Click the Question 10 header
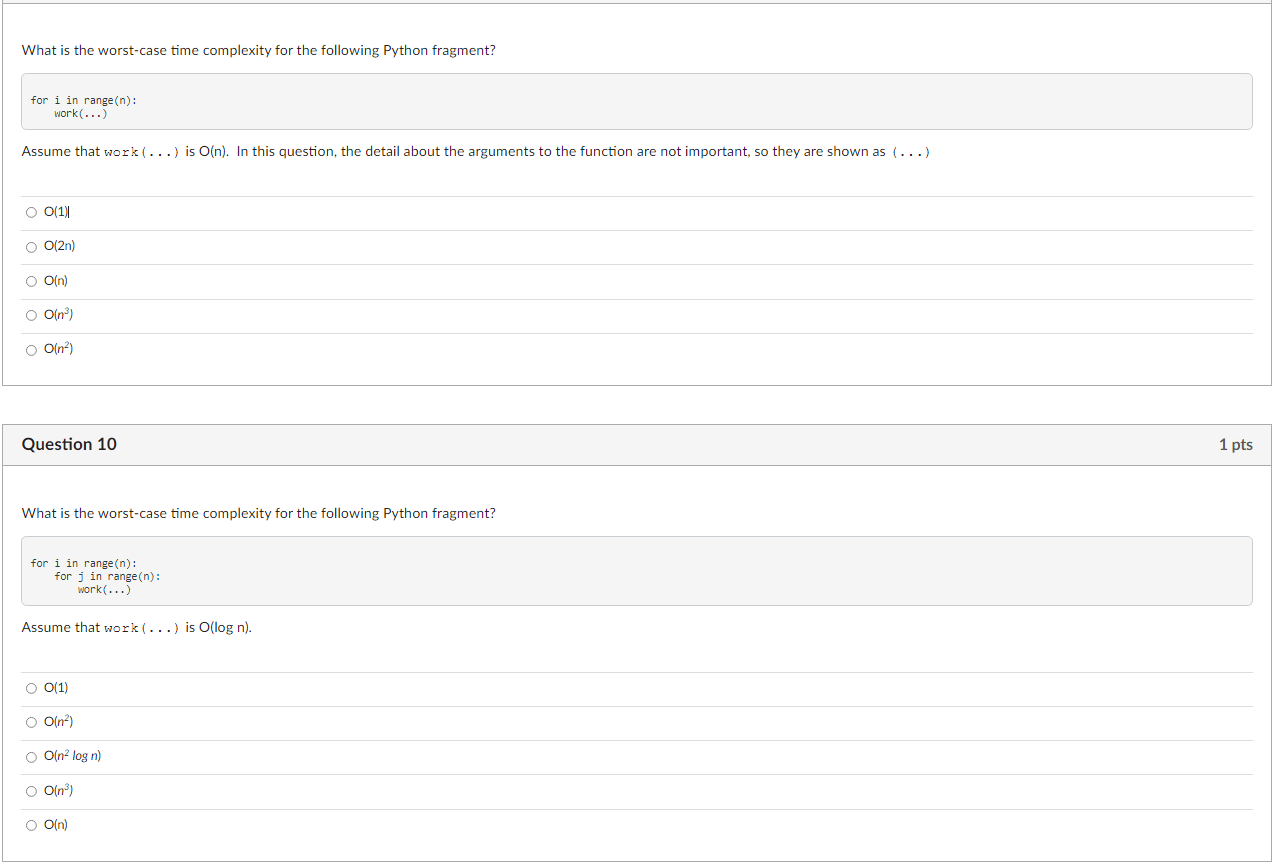Viewport: 1274px width, 864px height. tap(69, 444)
